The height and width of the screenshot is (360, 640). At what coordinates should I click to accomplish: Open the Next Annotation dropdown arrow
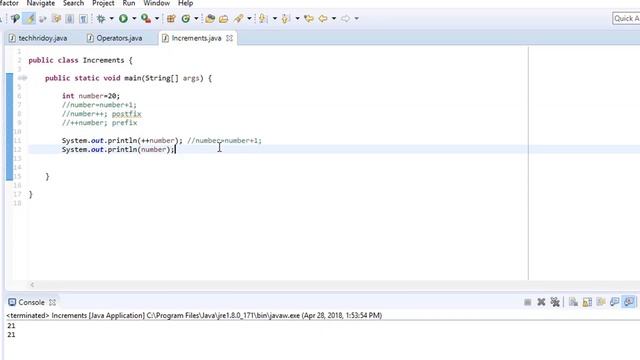(274, 18)
